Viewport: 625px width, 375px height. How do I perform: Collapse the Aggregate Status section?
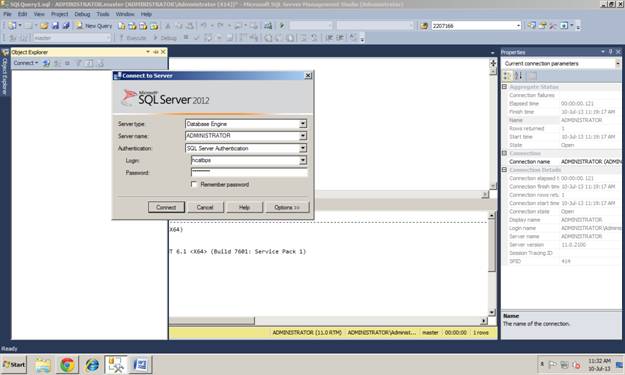[x=505, y=87]
